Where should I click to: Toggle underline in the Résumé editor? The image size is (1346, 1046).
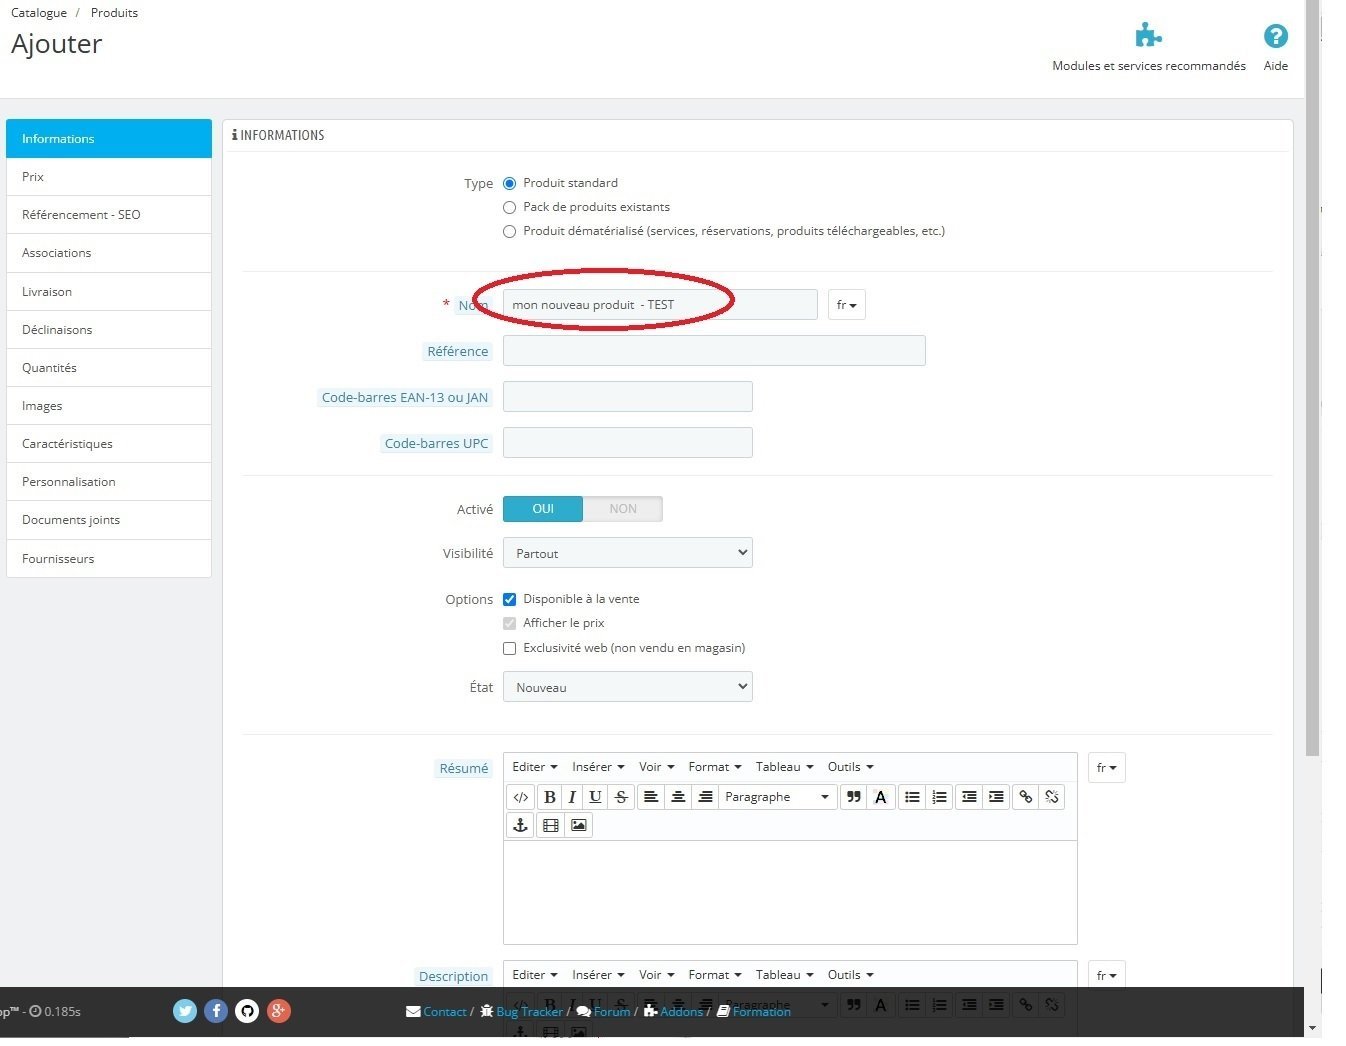pyautogui.click(x=595, y=797)
